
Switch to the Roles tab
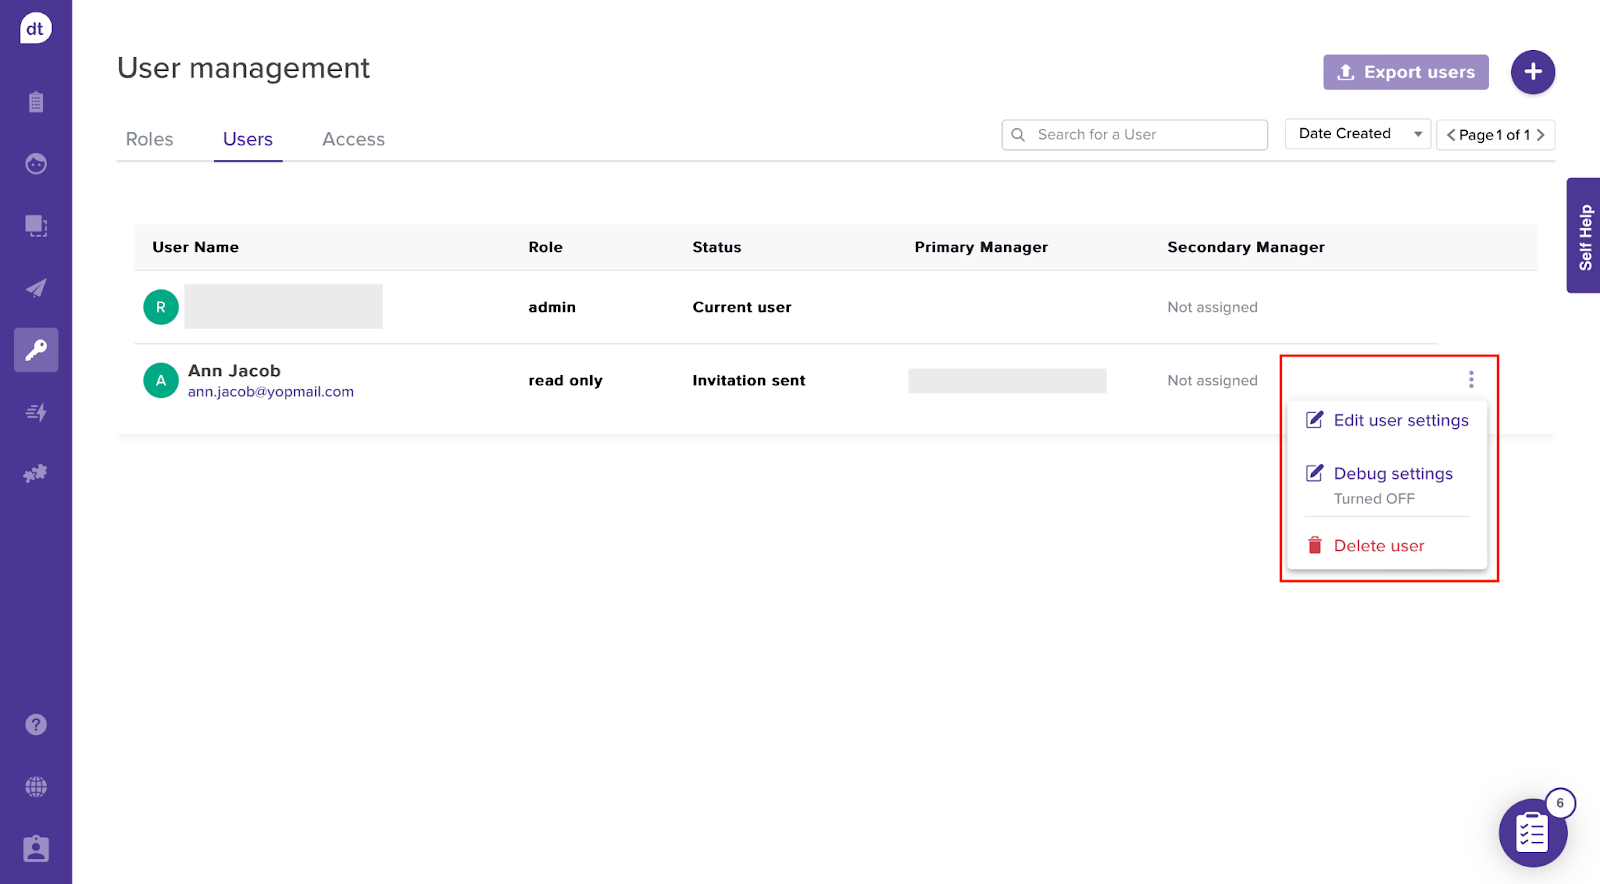(149, 139)
